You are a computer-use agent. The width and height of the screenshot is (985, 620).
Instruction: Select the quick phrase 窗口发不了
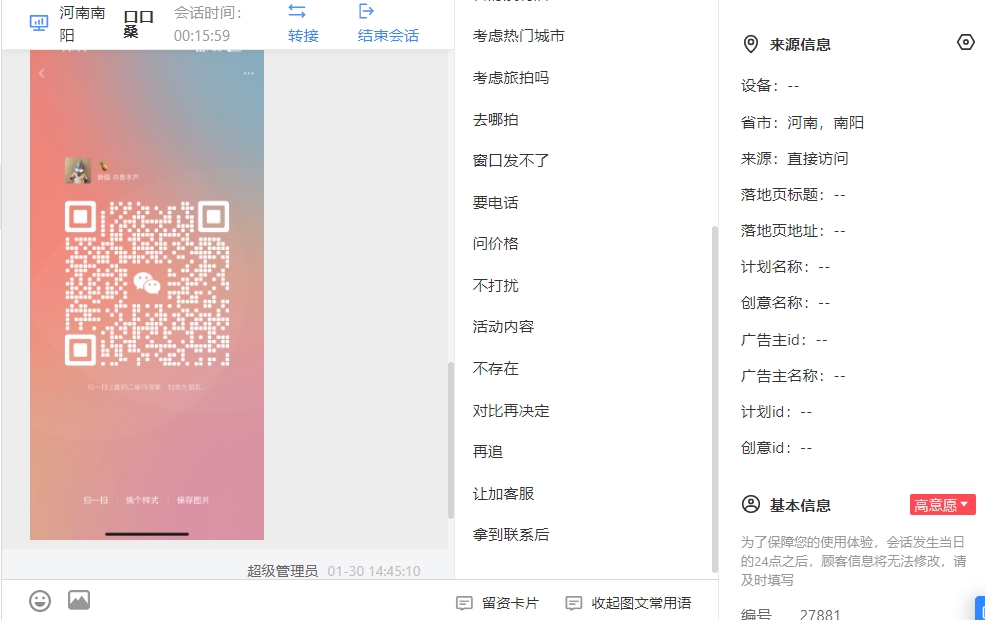(x=511, y=161)
